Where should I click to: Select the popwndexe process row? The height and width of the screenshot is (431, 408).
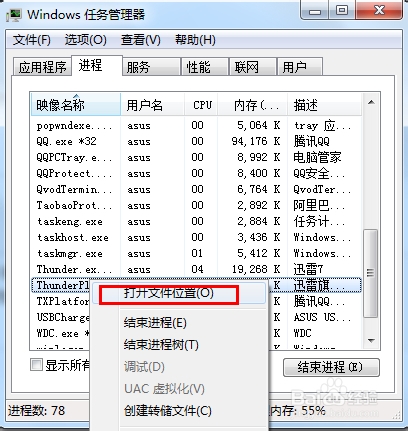(x=196, y=125)
